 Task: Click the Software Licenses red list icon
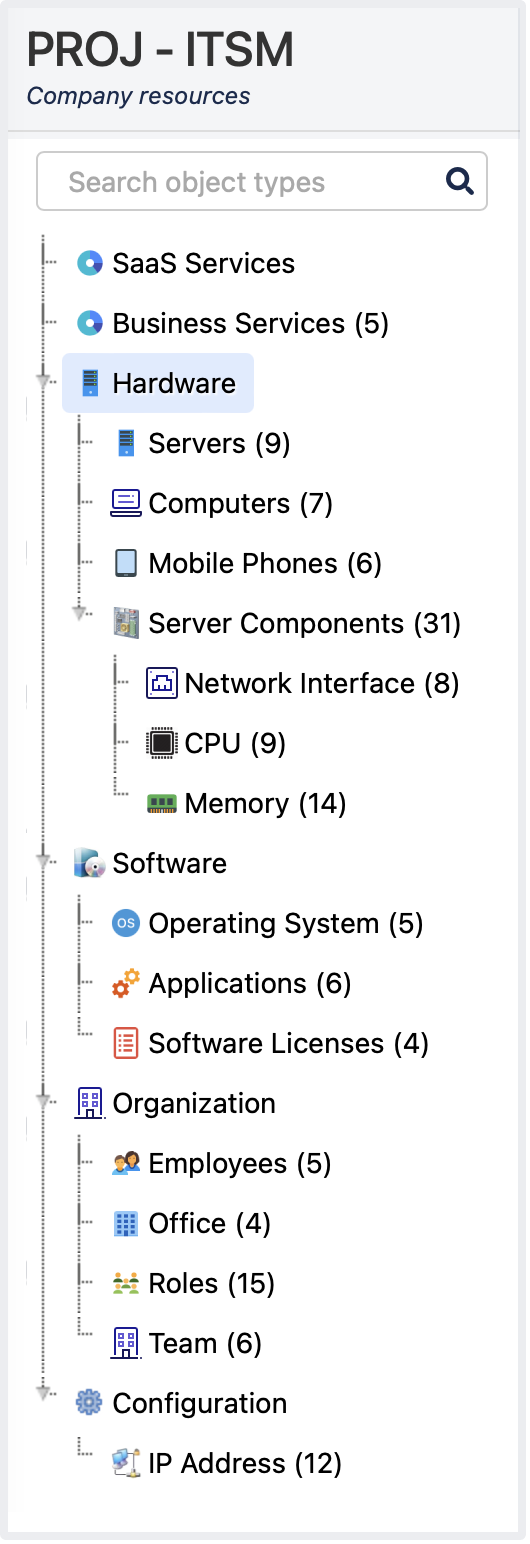[126, 1043]
